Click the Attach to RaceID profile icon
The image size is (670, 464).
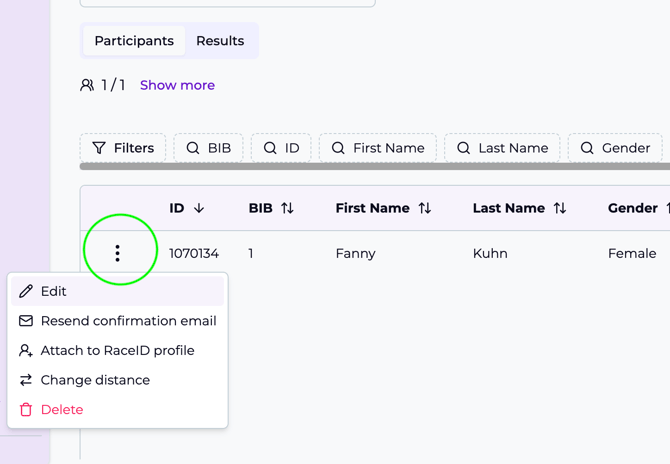click(x=26, y=351)
